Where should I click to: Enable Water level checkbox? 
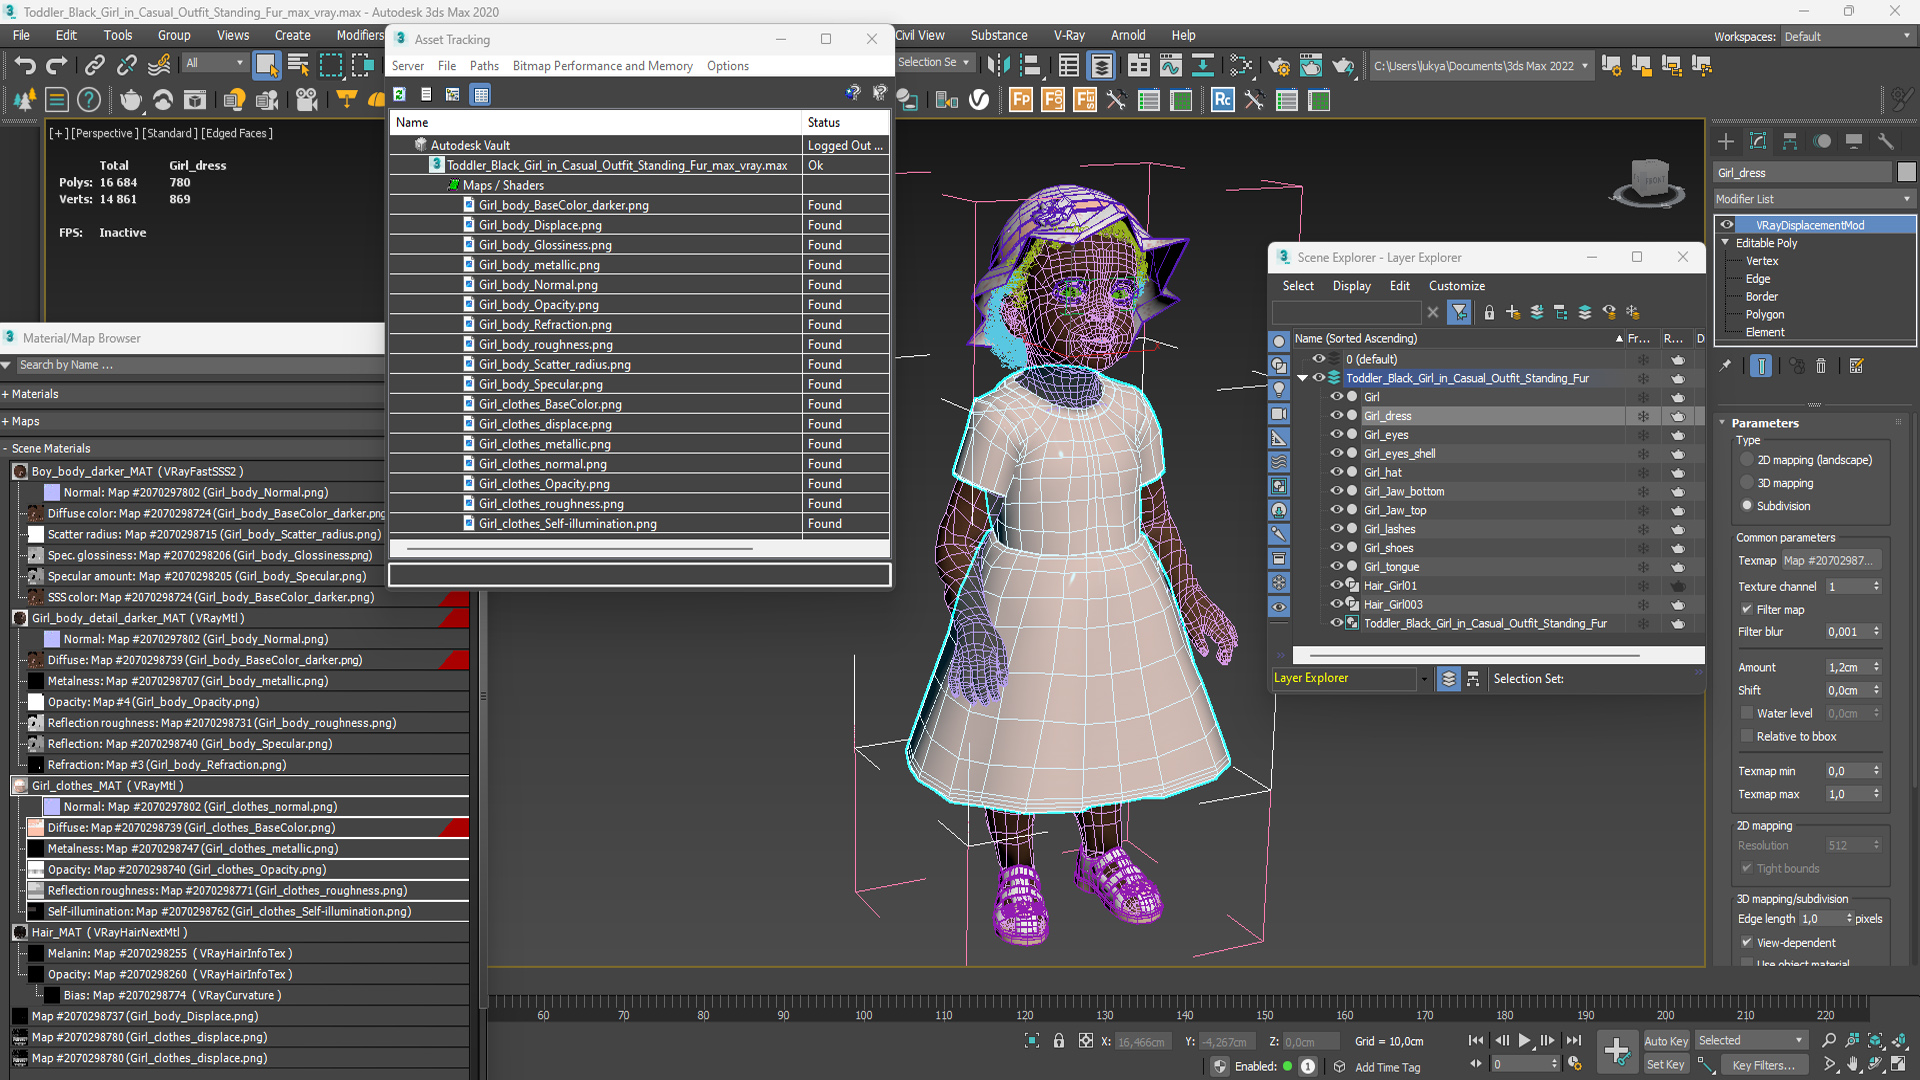point(1747,713)
